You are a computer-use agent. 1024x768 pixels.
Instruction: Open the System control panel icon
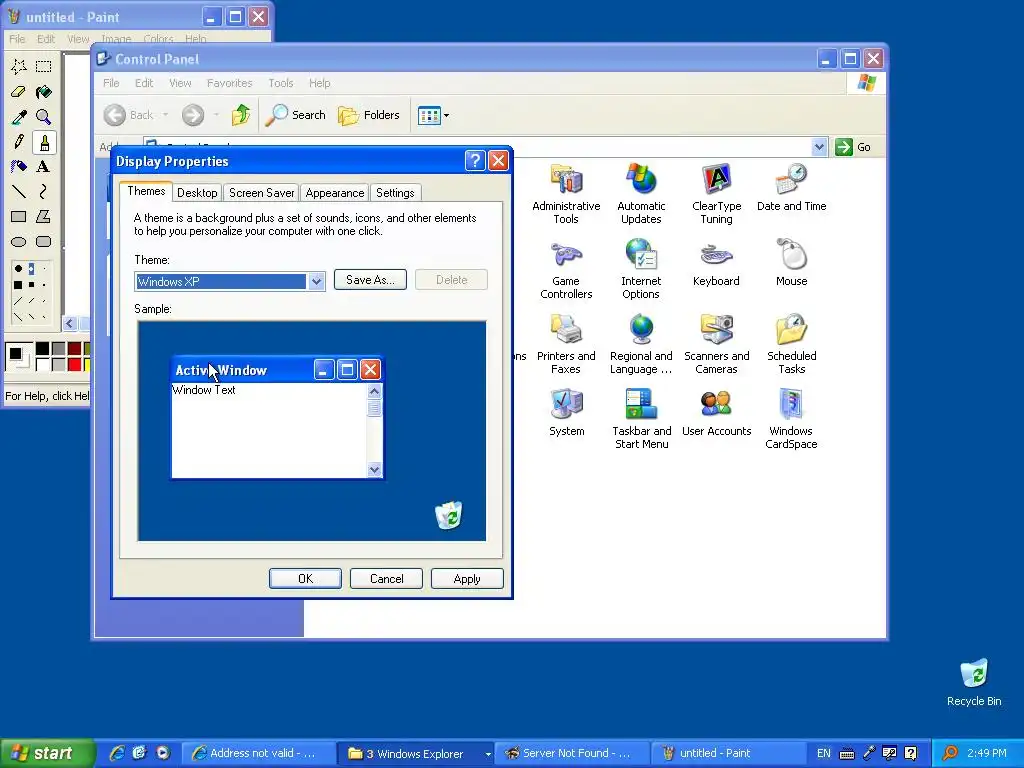coord(566,413)
